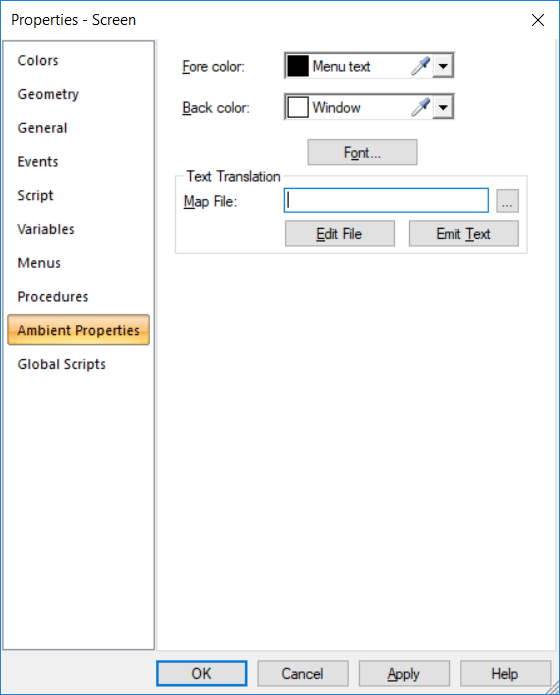Browse for a Map File with ellipsis button
This screenshot has width=560, height=695.
coord(507,201)
